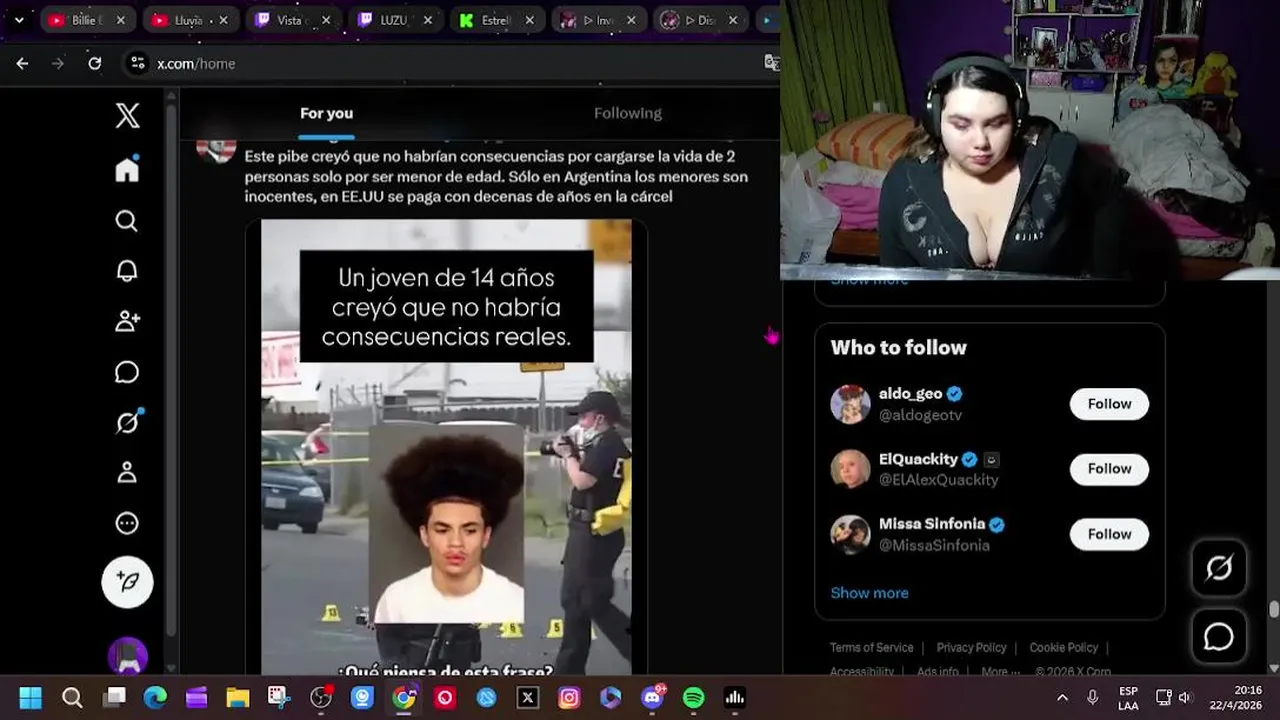The height and width of the screenshot is (720, 1280).
Task: Follow ElQuackity
Action: 1109,469
